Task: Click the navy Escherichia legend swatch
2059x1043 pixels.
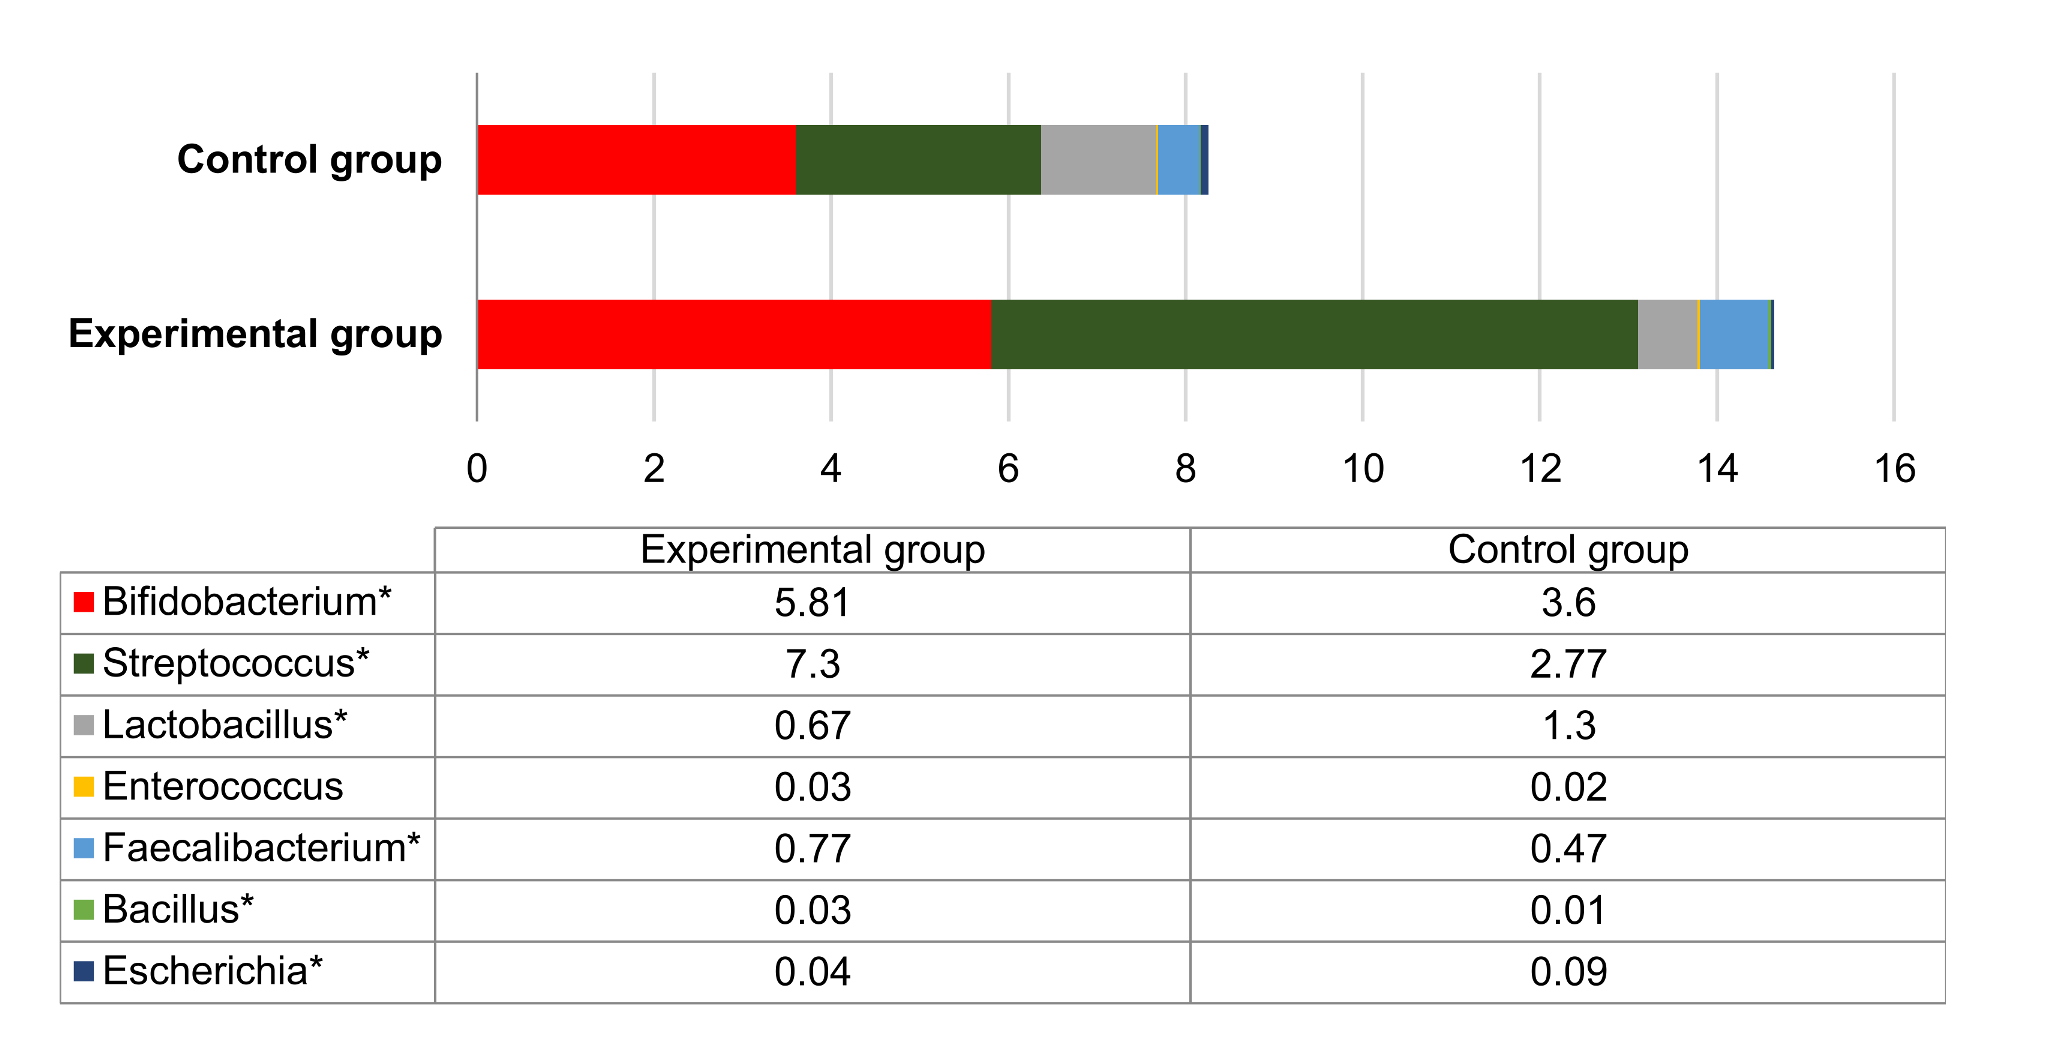Action: click(84, 971)
